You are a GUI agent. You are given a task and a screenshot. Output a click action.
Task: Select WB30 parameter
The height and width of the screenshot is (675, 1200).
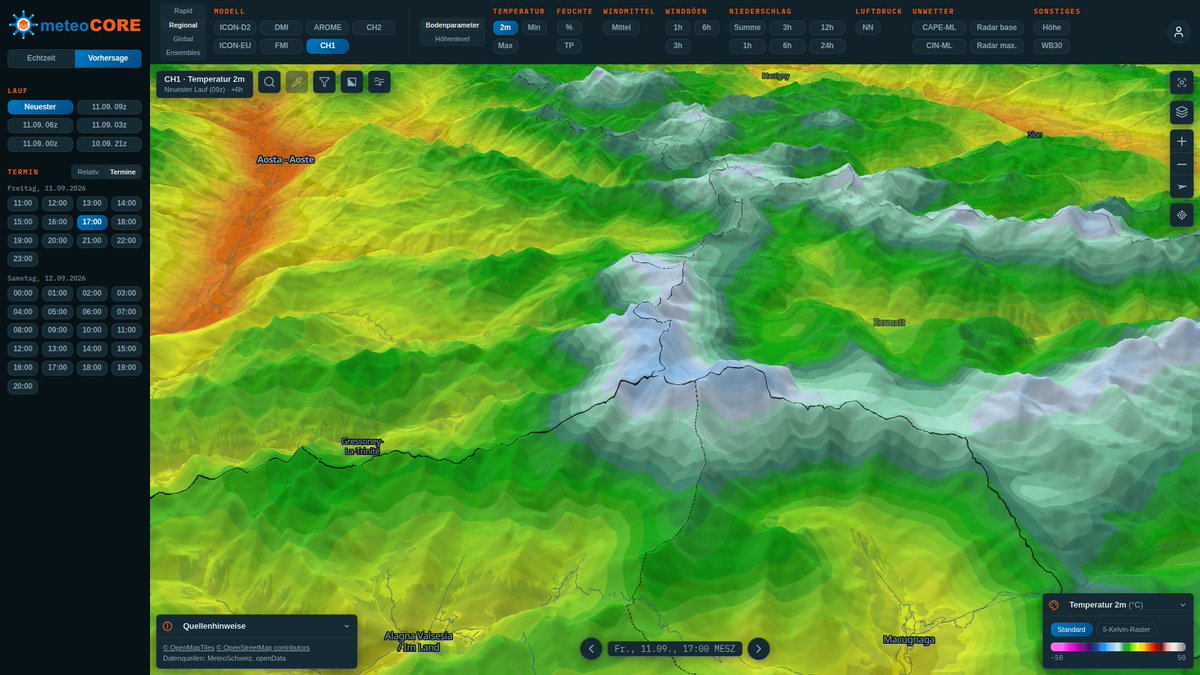1052,46
